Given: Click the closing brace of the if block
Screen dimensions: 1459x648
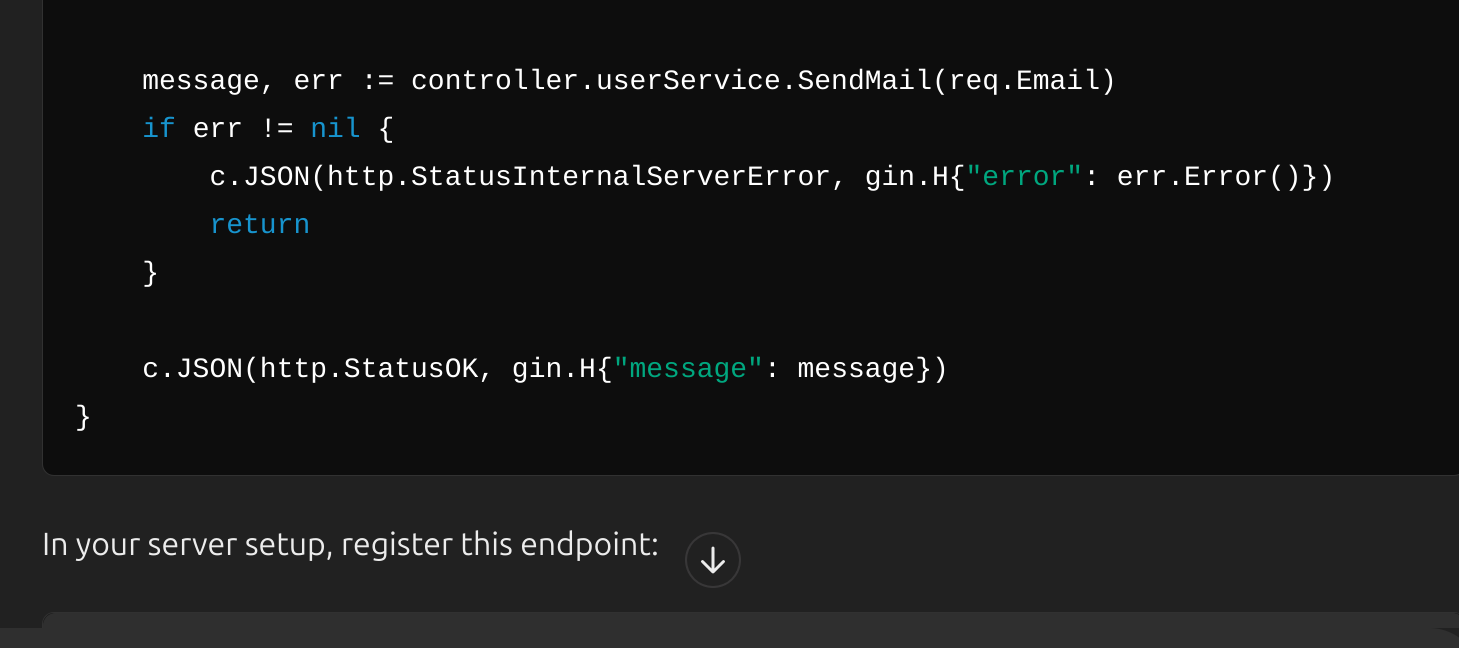Looking at the screenshot, I should pyautogui.click(x=150, y=273).
